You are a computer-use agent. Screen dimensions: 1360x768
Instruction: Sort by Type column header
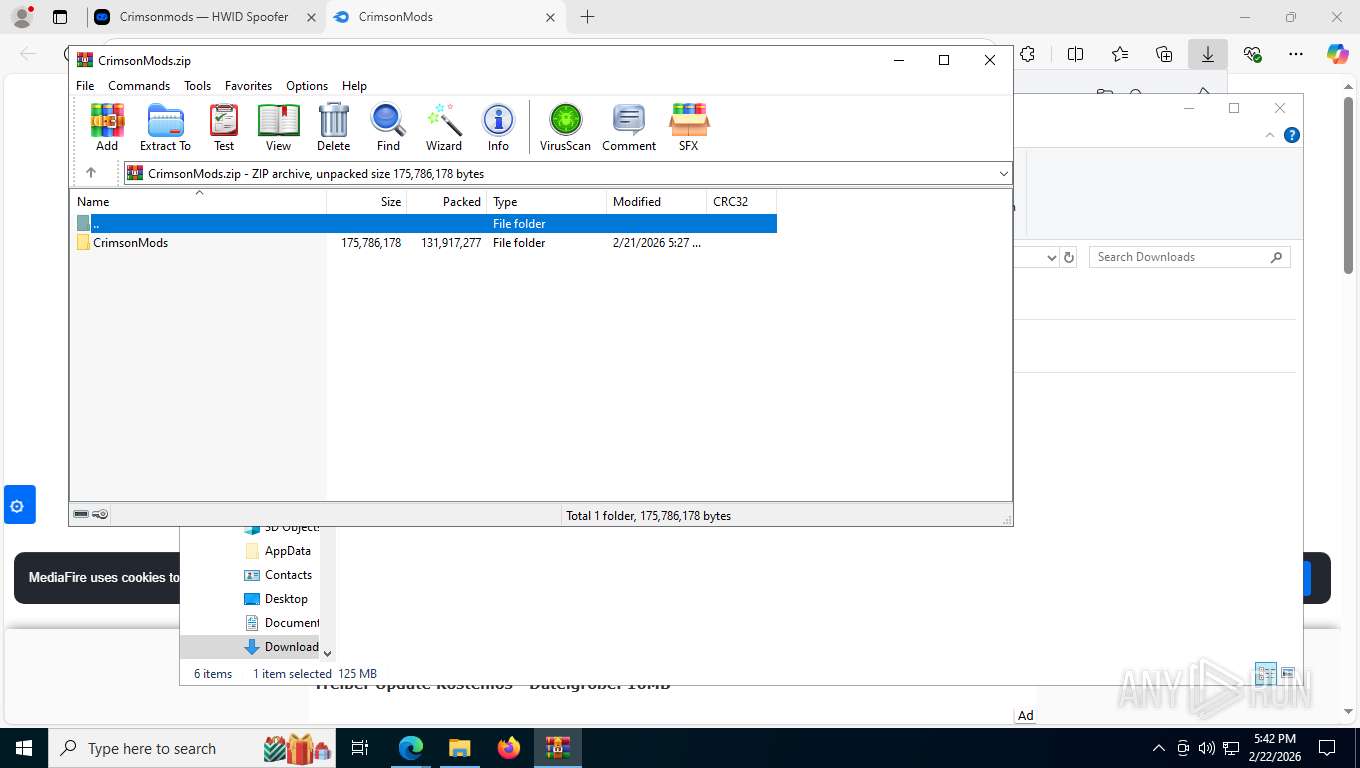pos(547,201)
